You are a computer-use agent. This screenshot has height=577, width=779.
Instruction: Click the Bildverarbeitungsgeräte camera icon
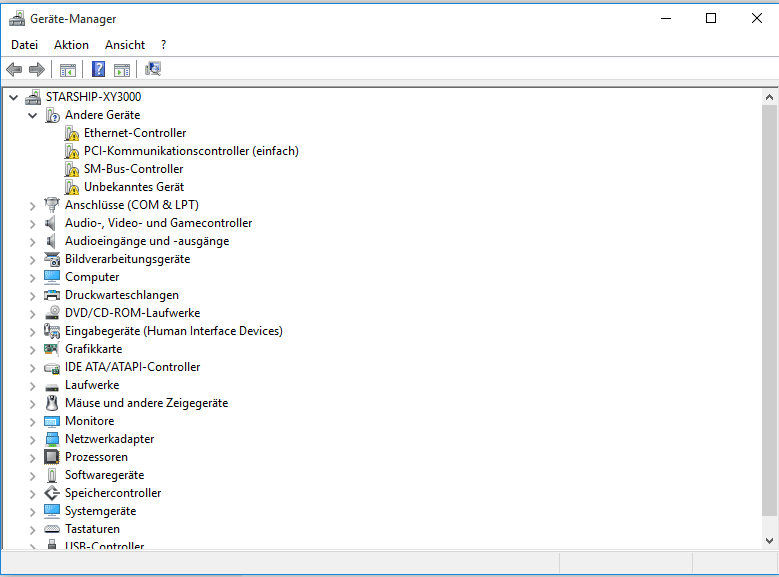(x=52, y=259)
